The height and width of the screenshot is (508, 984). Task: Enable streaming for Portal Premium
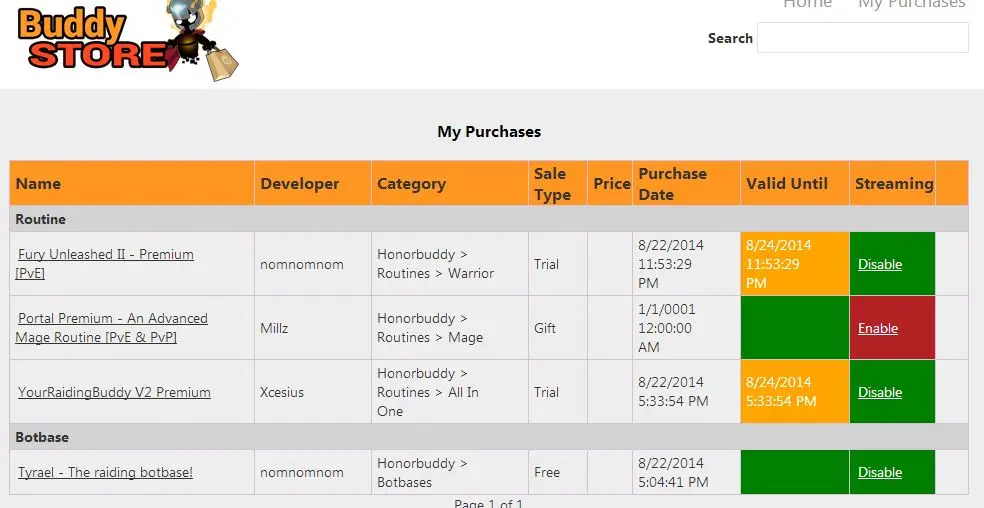[x=878, y=328]
